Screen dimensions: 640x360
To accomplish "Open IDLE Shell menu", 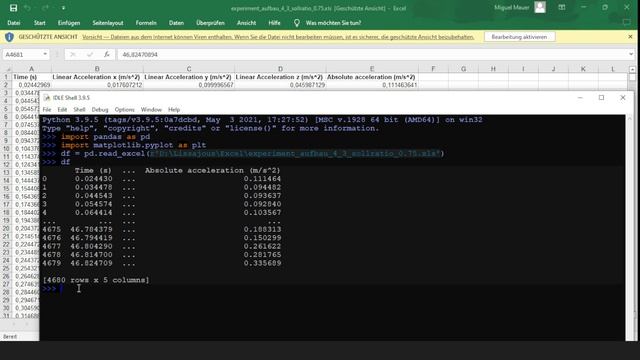I will point(79,109).
